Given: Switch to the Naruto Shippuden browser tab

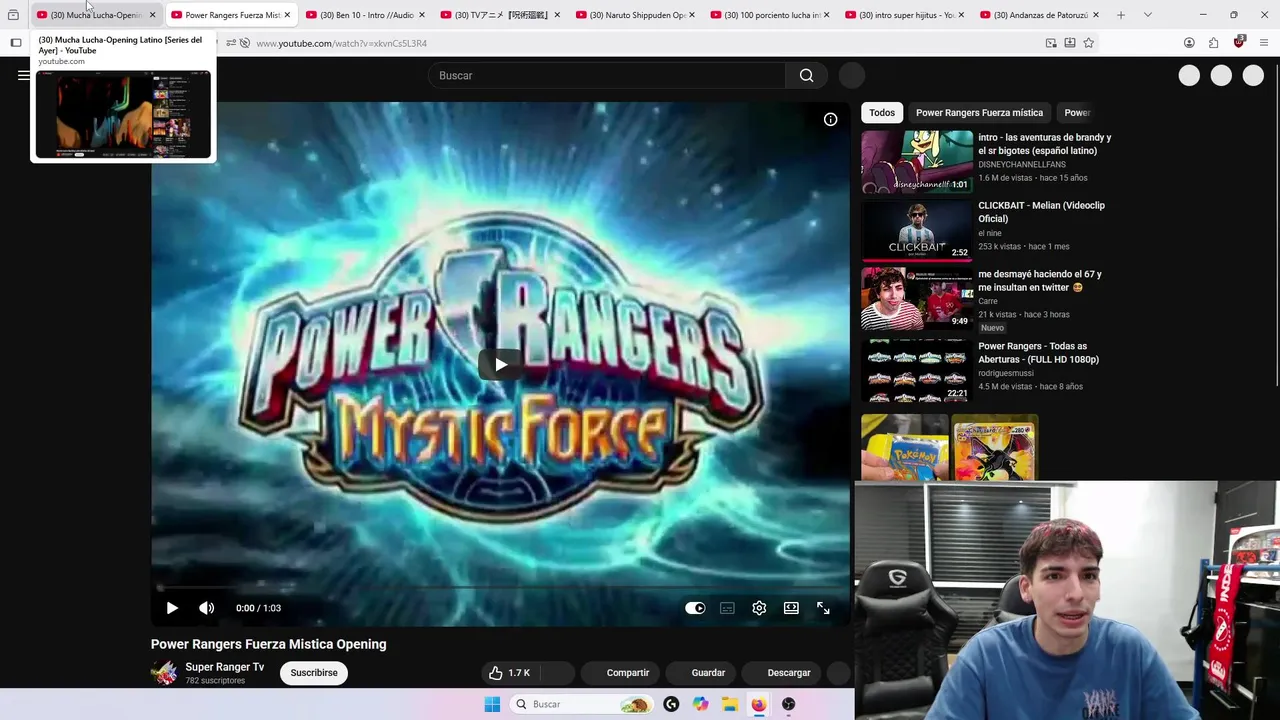Looking at the screenshot, I should pyautogui.click(x=636, y=15).
